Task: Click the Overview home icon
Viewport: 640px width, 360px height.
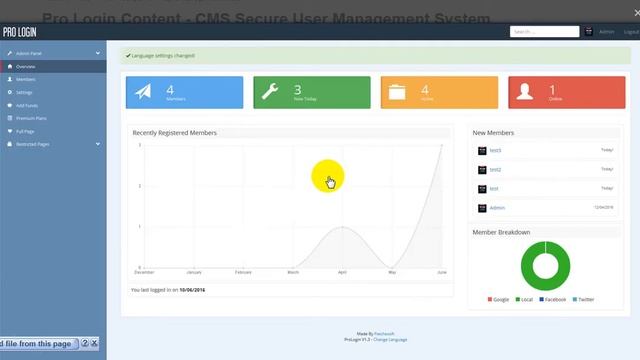Action: [10, 66]
